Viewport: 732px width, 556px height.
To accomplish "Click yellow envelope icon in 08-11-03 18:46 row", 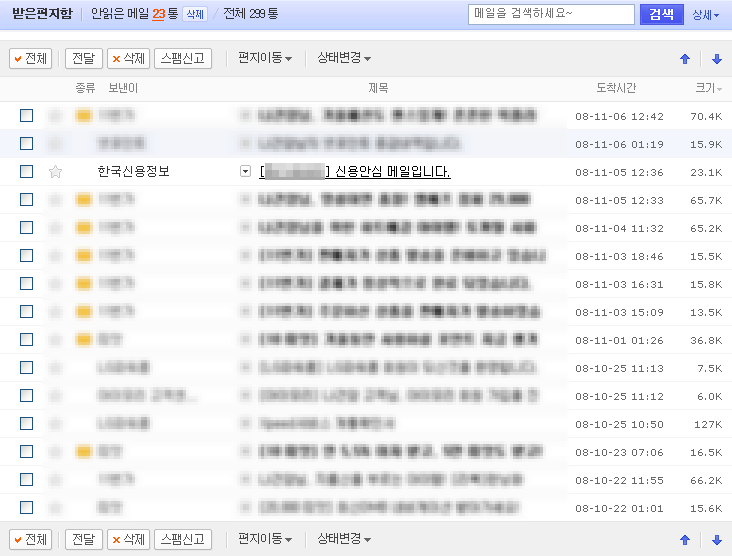I will coord(84,255).
